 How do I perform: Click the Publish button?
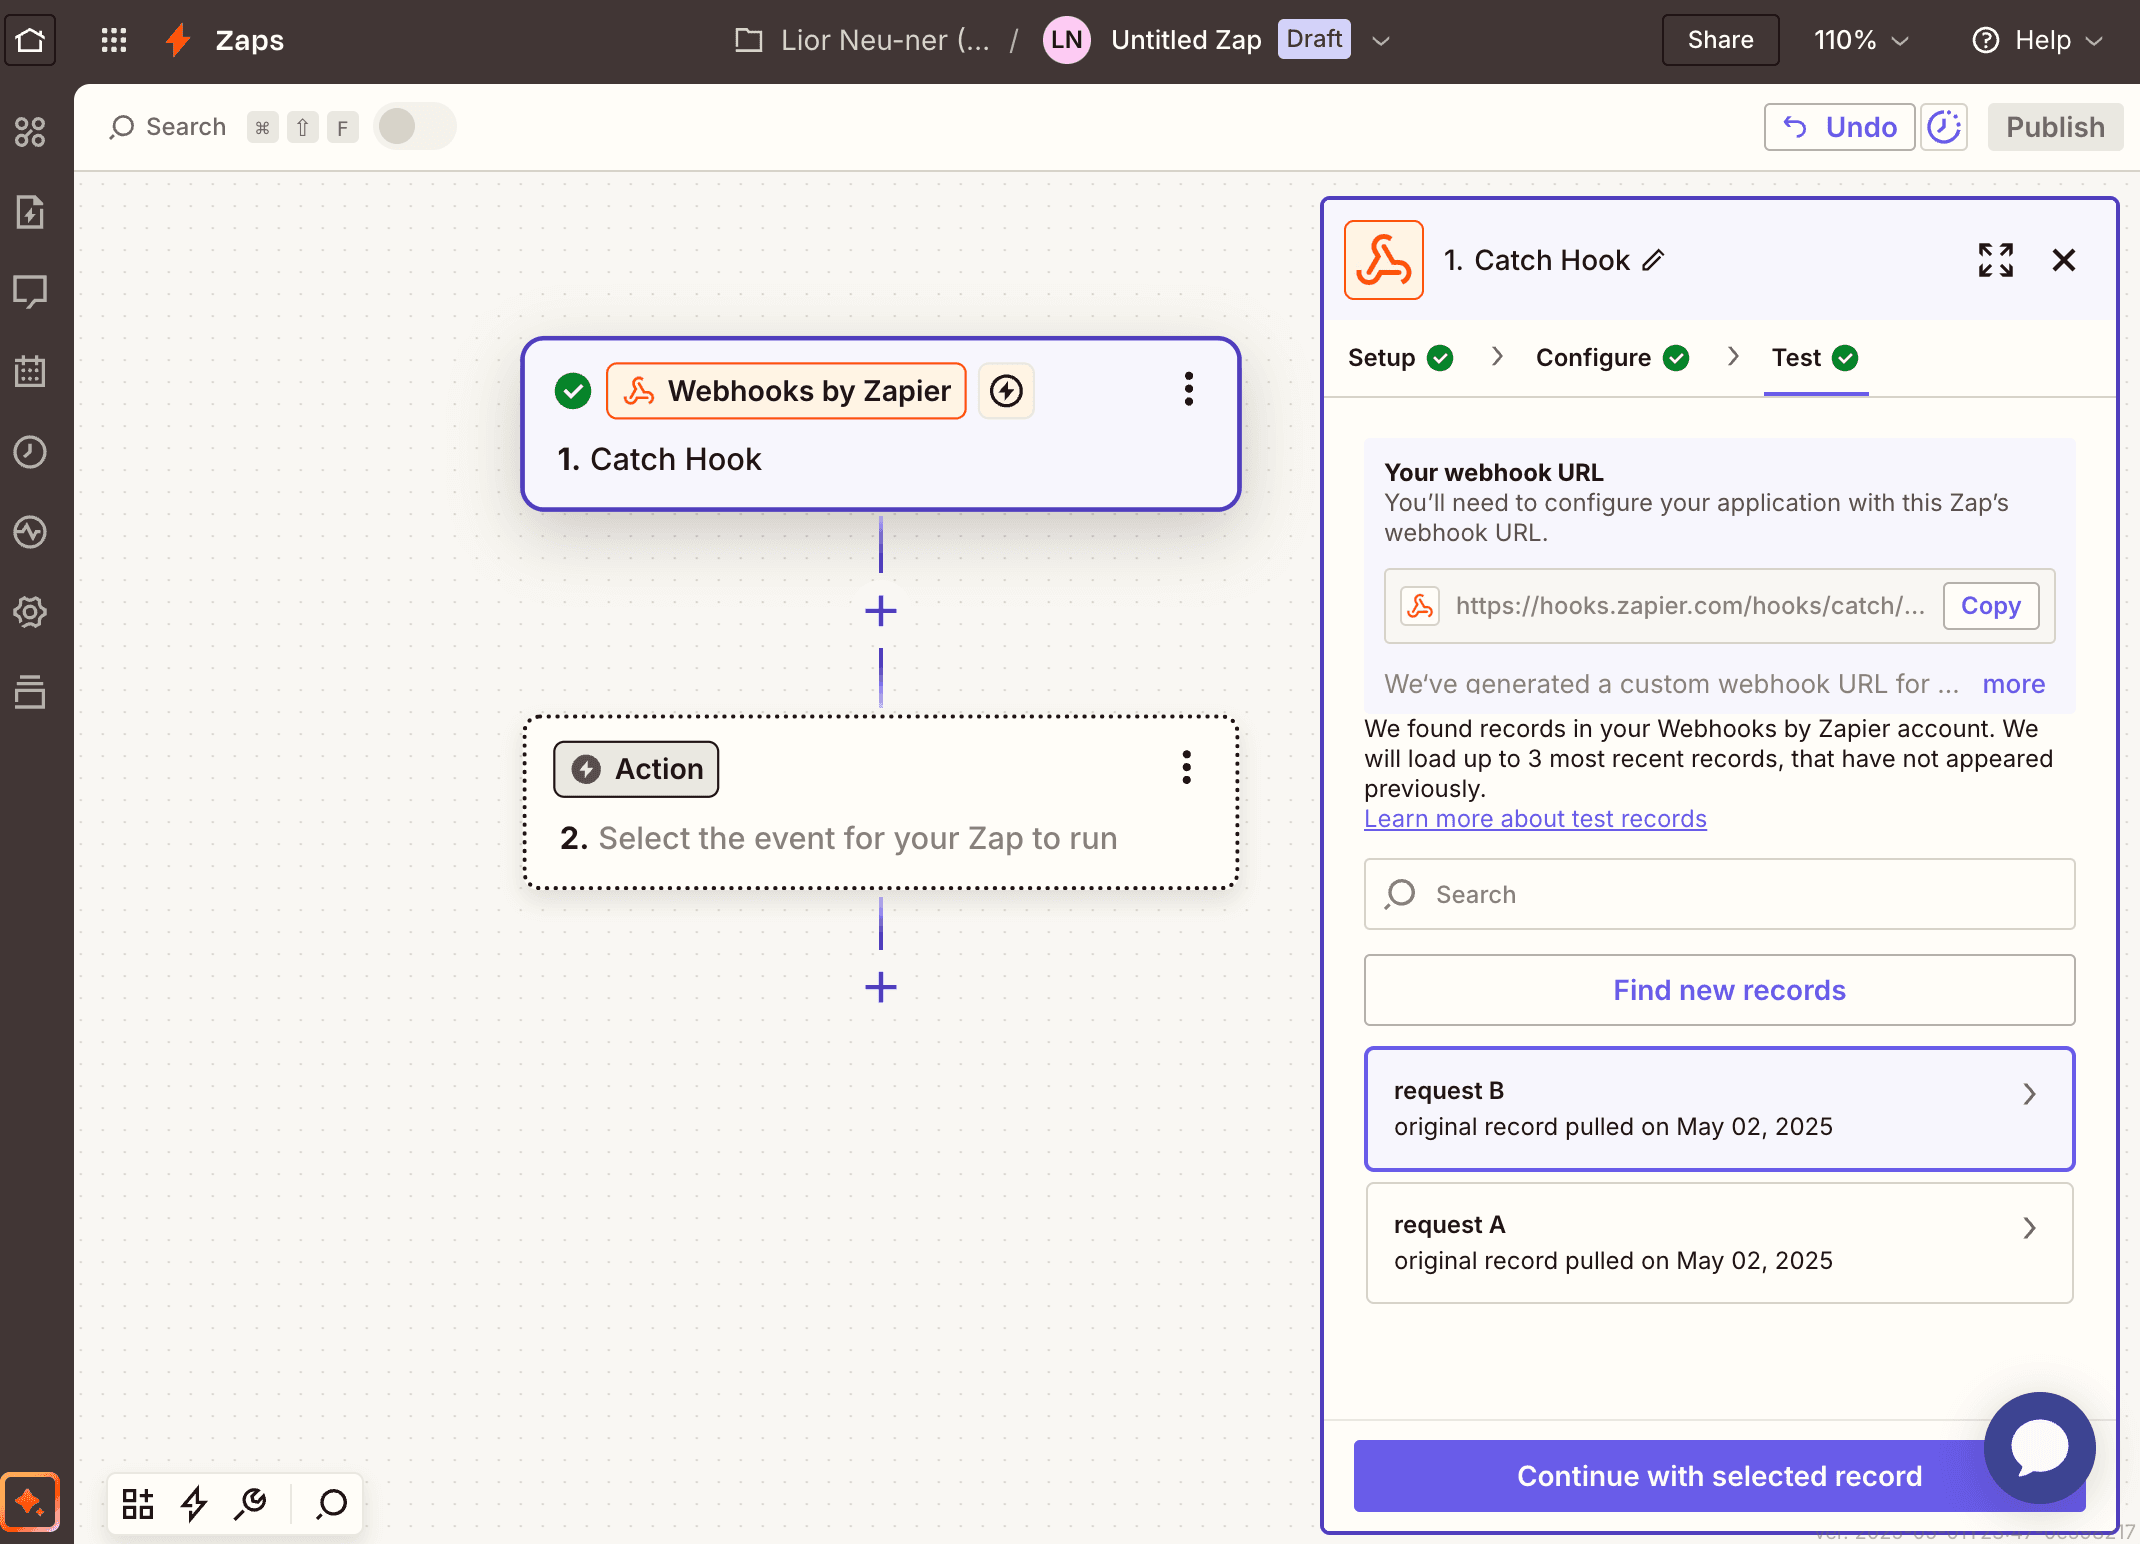click(x=2055, y=127)
